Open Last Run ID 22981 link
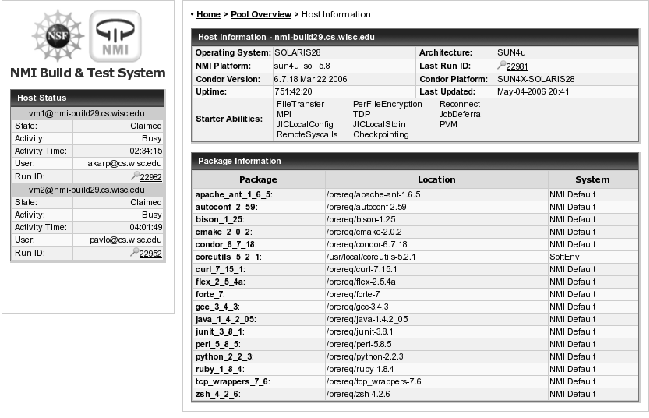The height and width of the screenshot is (418, 649). 518,65
